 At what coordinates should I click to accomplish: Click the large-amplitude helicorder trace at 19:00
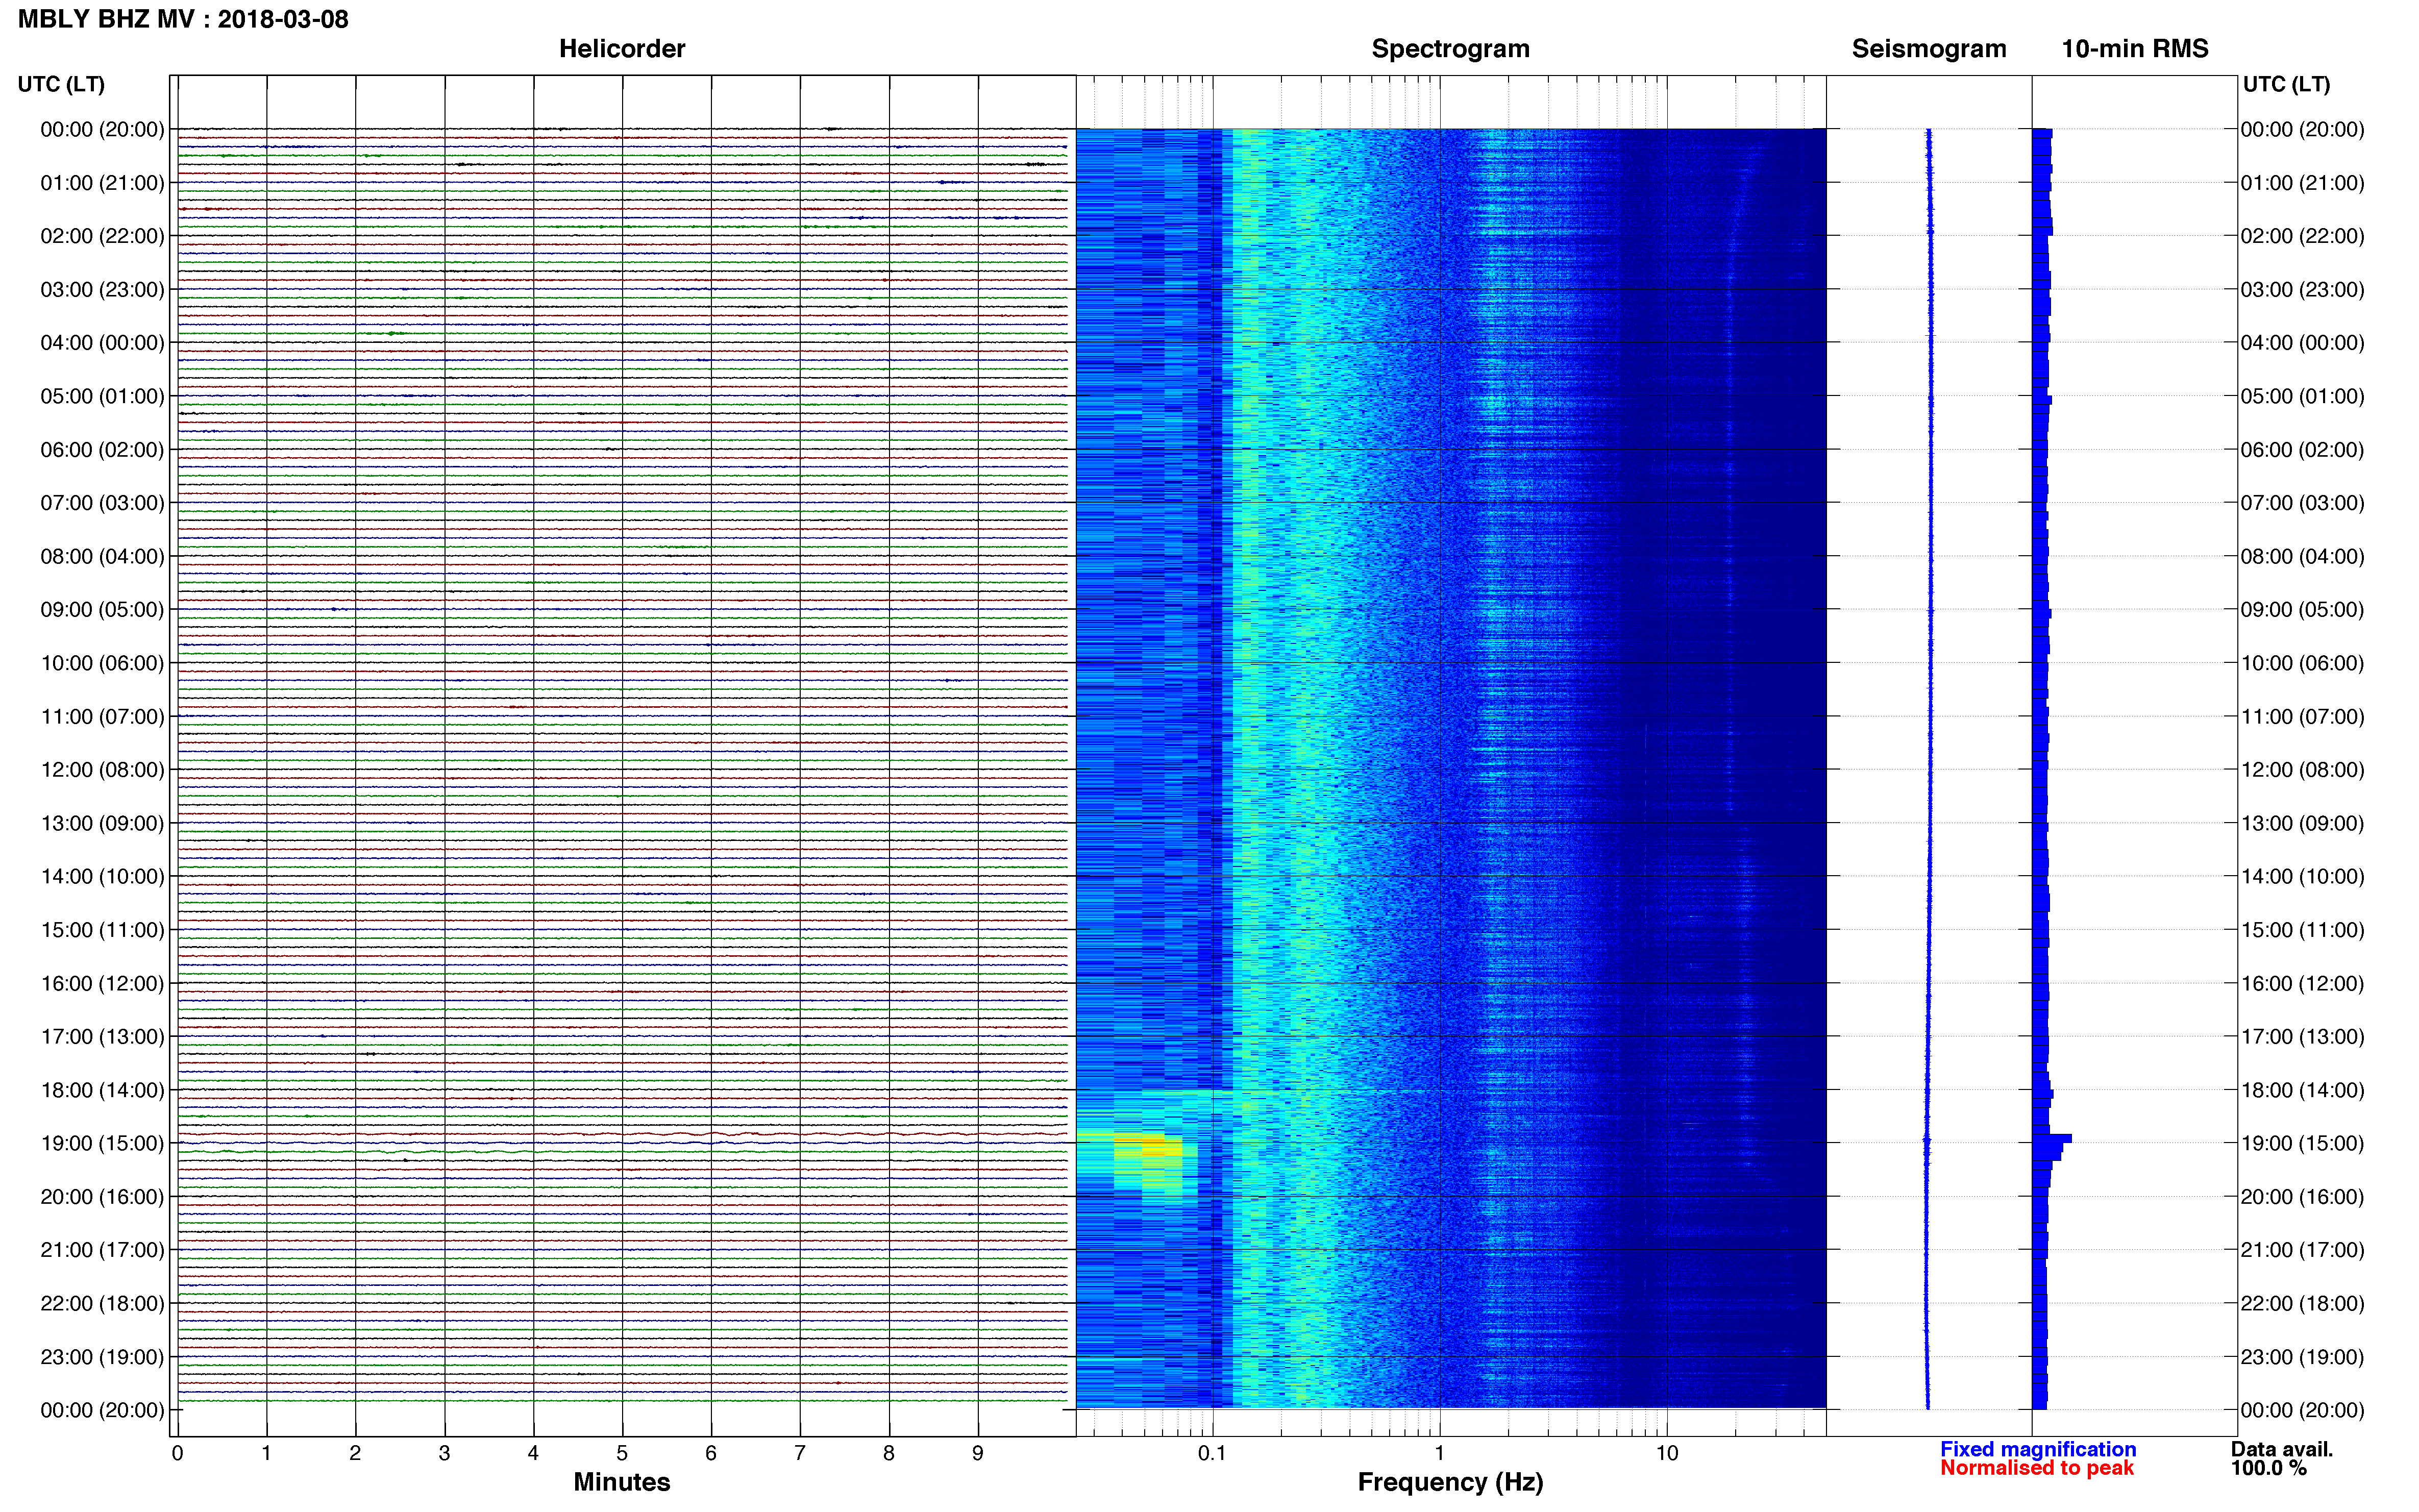click(622, 1143)
